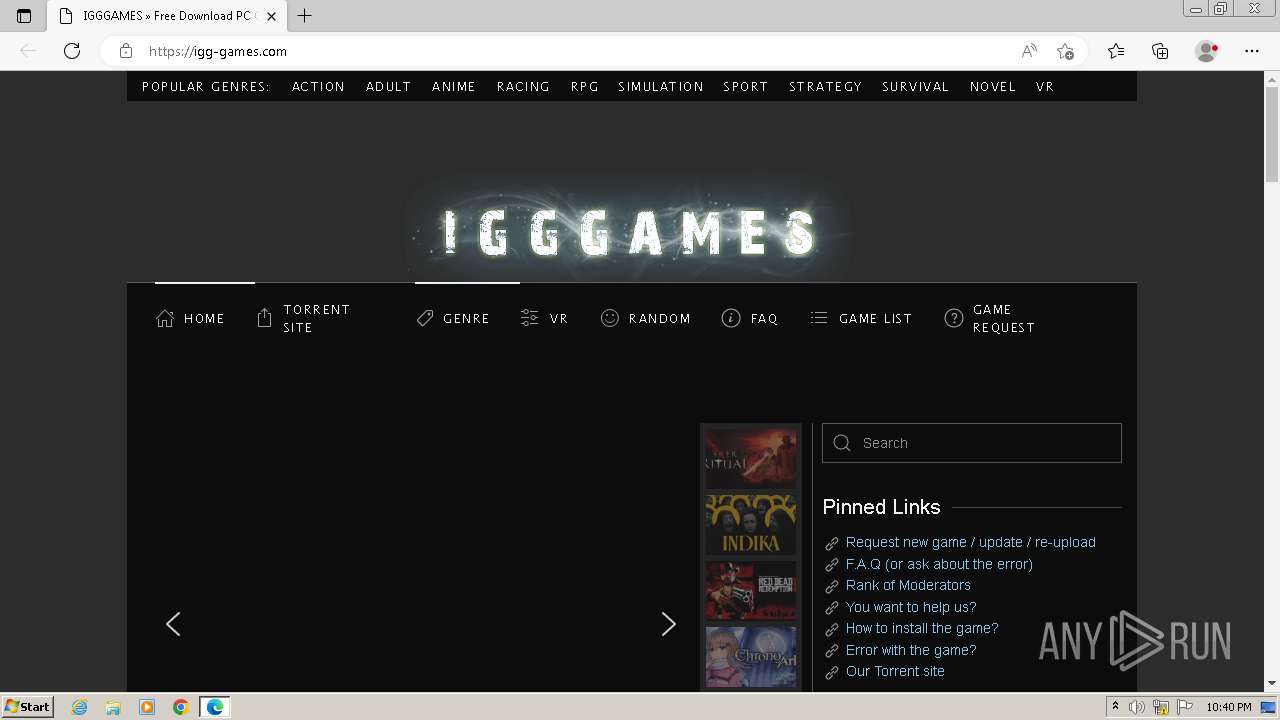The width and height of the screenshot is (1280, 720).
Task: Open the Collections icon
Action: [1160, 51]
